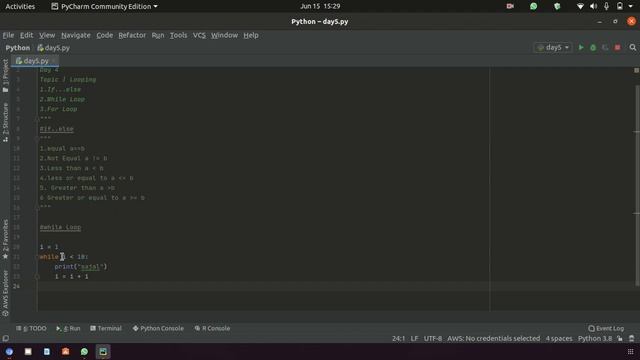Open Search Everywhere magnifier icon

point(633,48)
